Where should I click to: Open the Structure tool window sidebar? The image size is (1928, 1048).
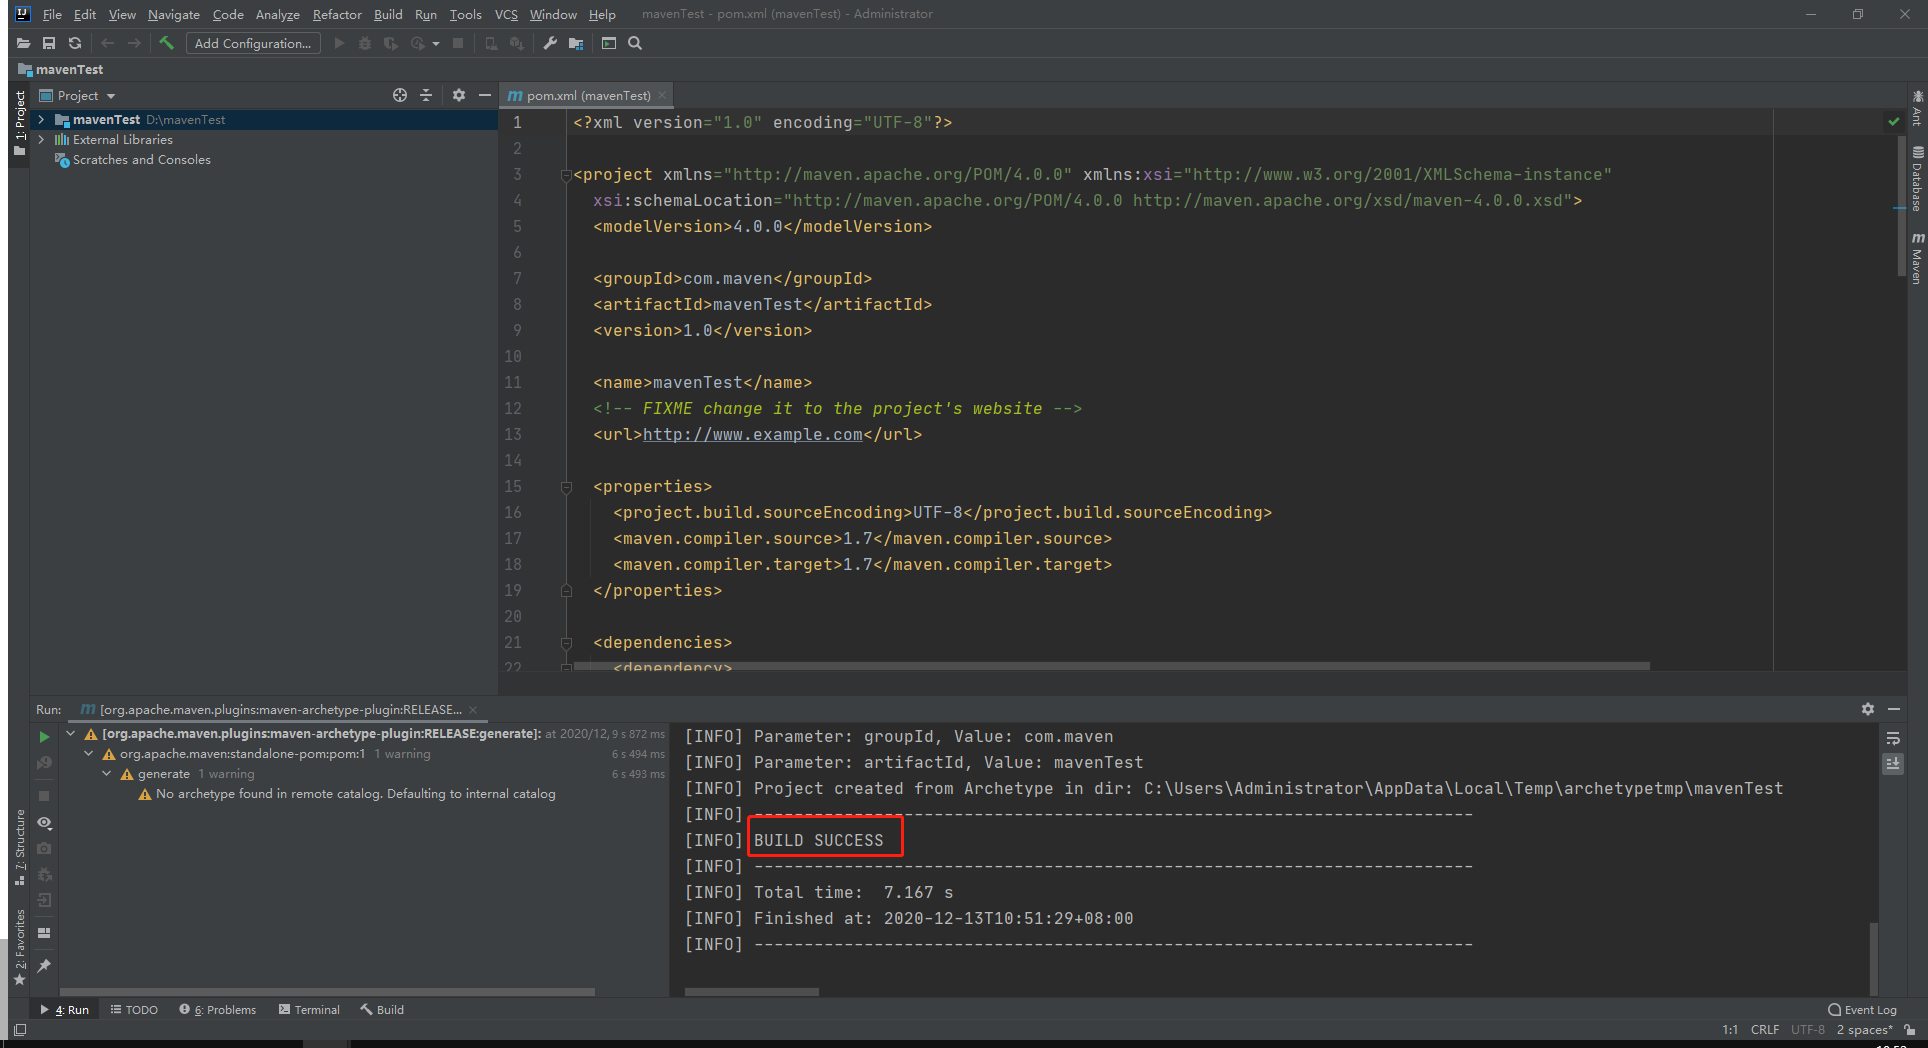pyautogui.click(x=20, y=846)
